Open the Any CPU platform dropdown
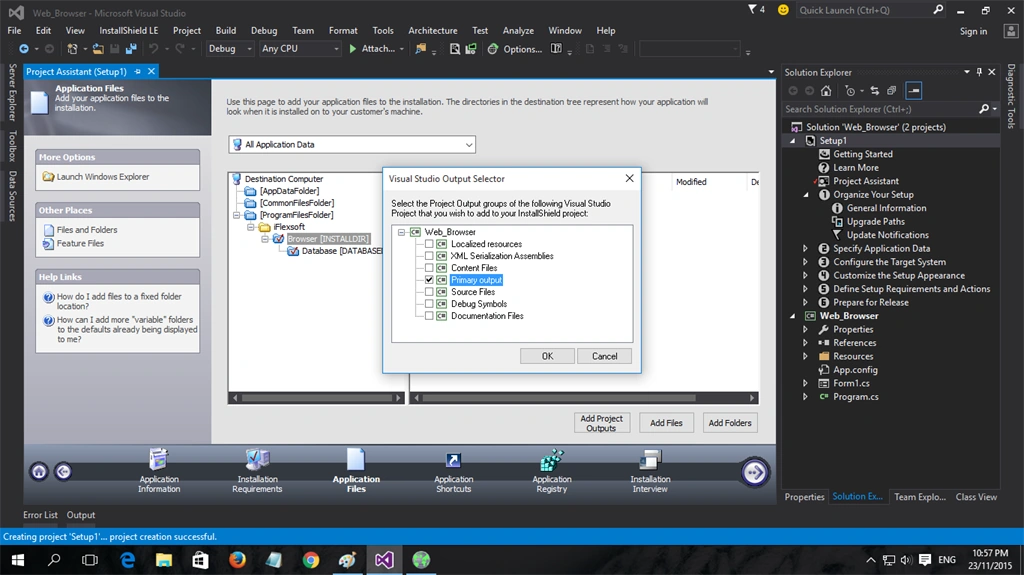 click(x=300, y=48)
